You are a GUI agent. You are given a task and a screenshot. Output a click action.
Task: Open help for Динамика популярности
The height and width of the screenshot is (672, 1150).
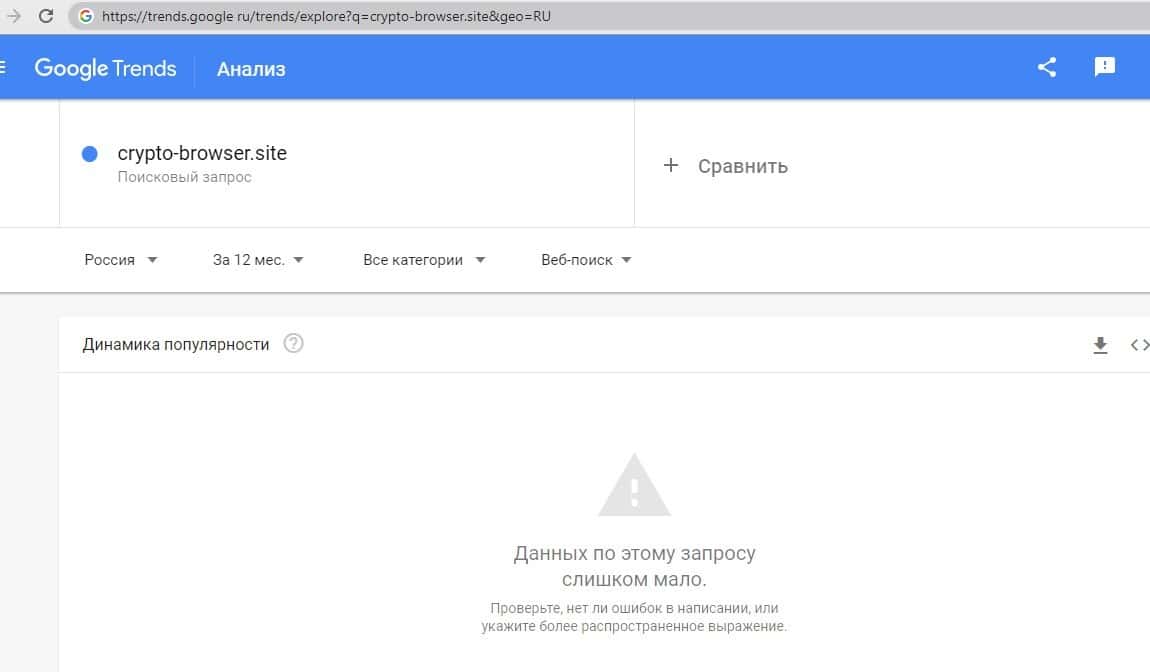293,344
